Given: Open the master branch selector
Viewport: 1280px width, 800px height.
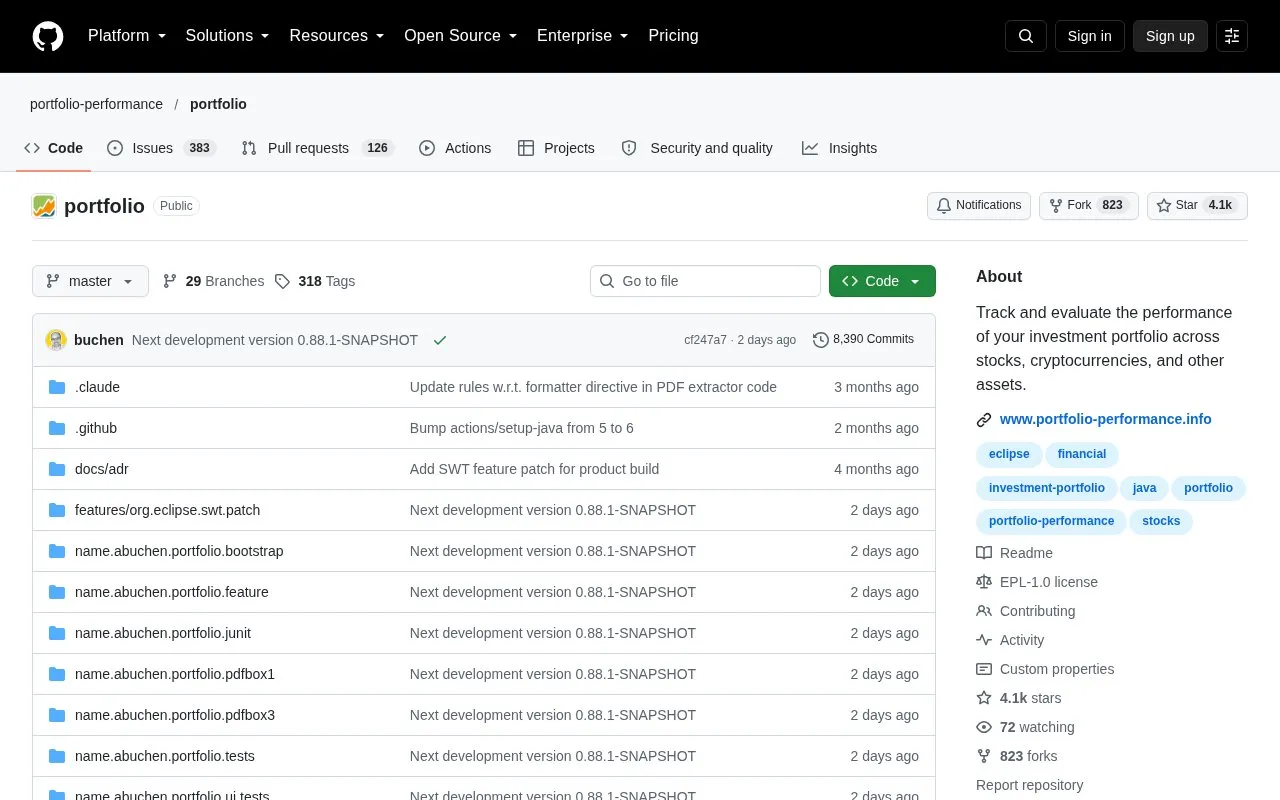Looking at the screenshot, I should (x=90, y=281).
